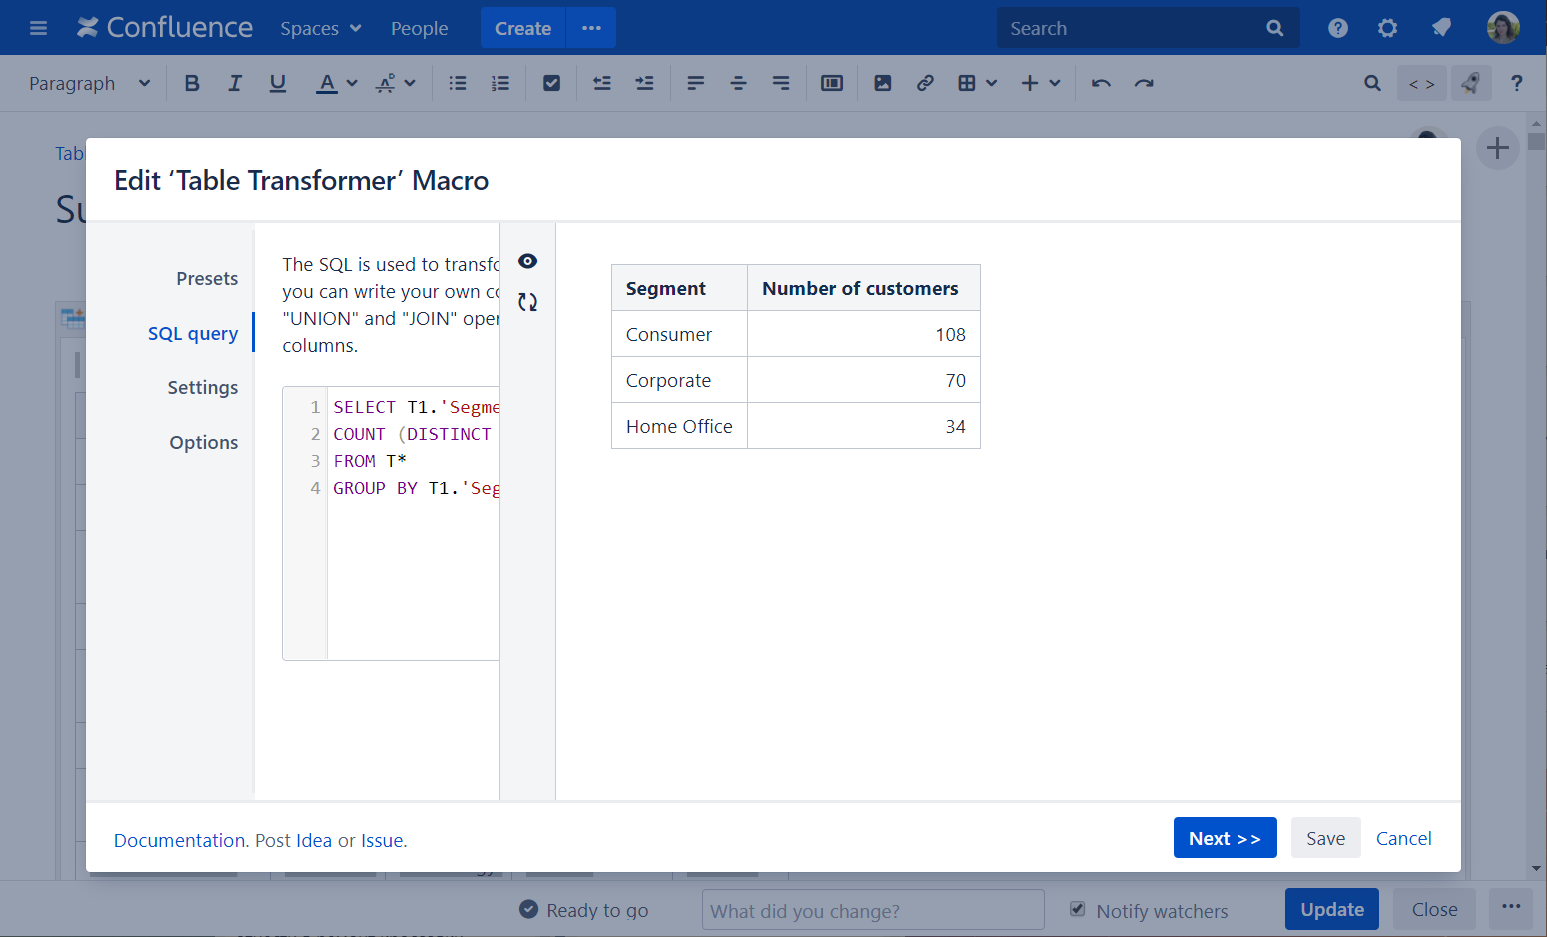The height and width of the screenshot is (937, 1547).
Task: Toggle the Notify watchers checkbox
Action: click(1077, 909)
